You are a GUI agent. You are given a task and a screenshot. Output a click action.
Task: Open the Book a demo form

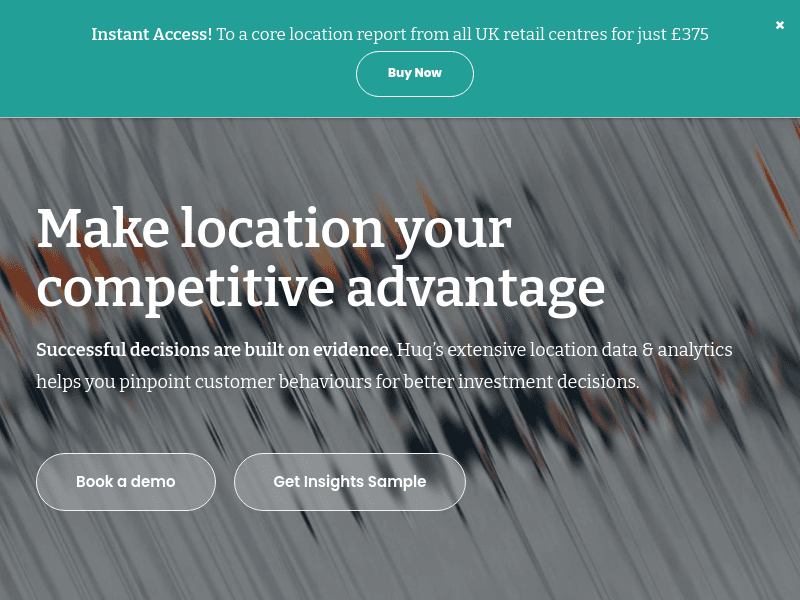tap(126, 482)
